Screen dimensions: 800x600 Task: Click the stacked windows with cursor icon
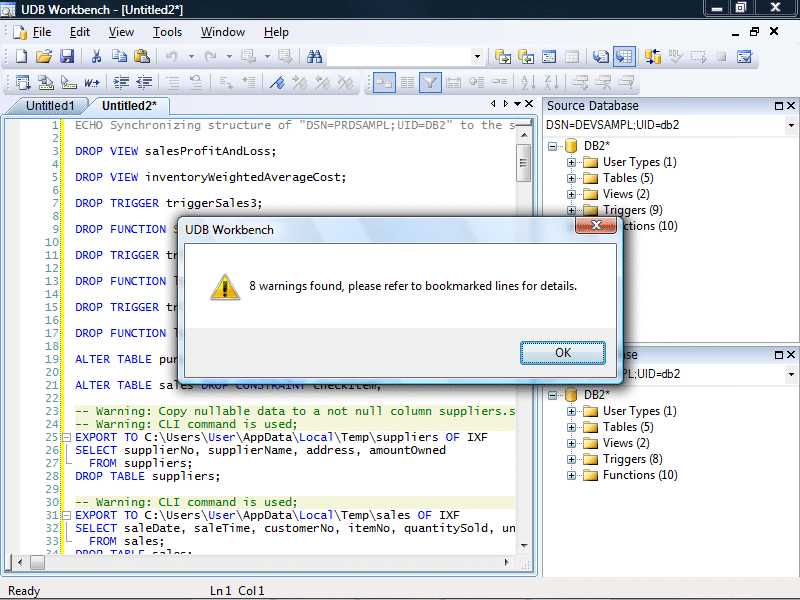(x=46, y=82)
